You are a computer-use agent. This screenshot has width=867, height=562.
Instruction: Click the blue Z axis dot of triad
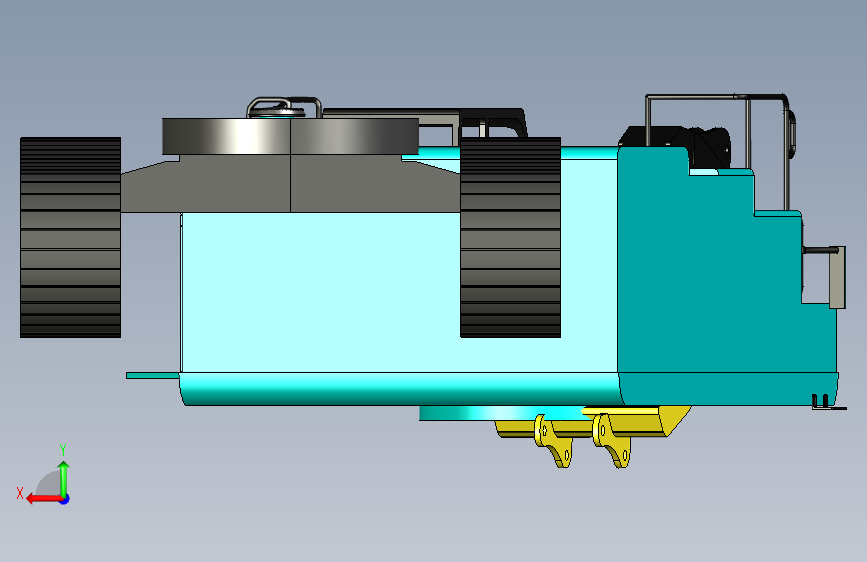click(x=65, y=499)
